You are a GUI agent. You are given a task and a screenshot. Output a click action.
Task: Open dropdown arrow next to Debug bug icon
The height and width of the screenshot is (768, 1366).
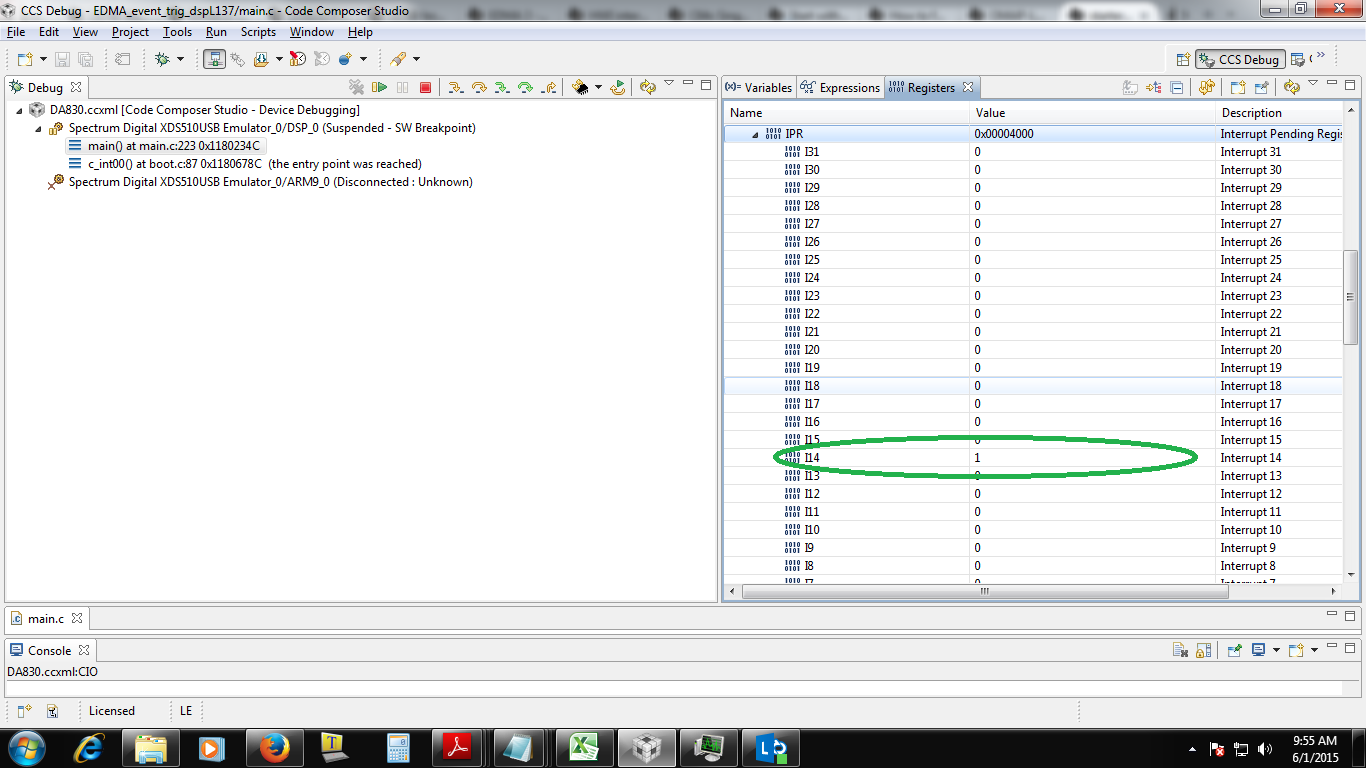[180, 59]
